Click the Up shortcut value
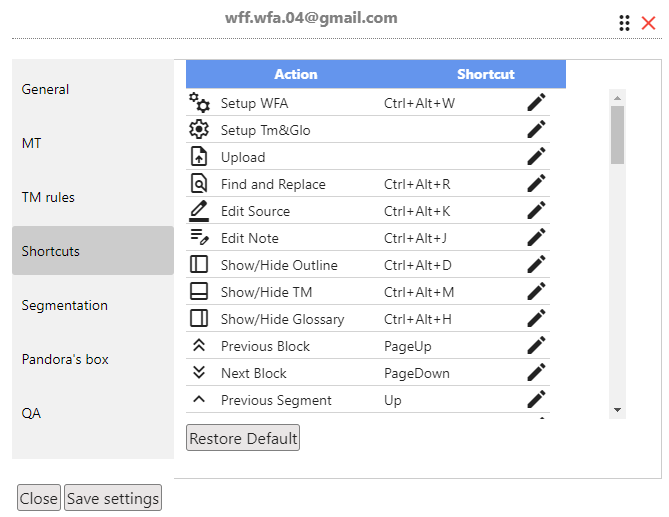The height and width of the screenshot is (517, 669). 393,401
